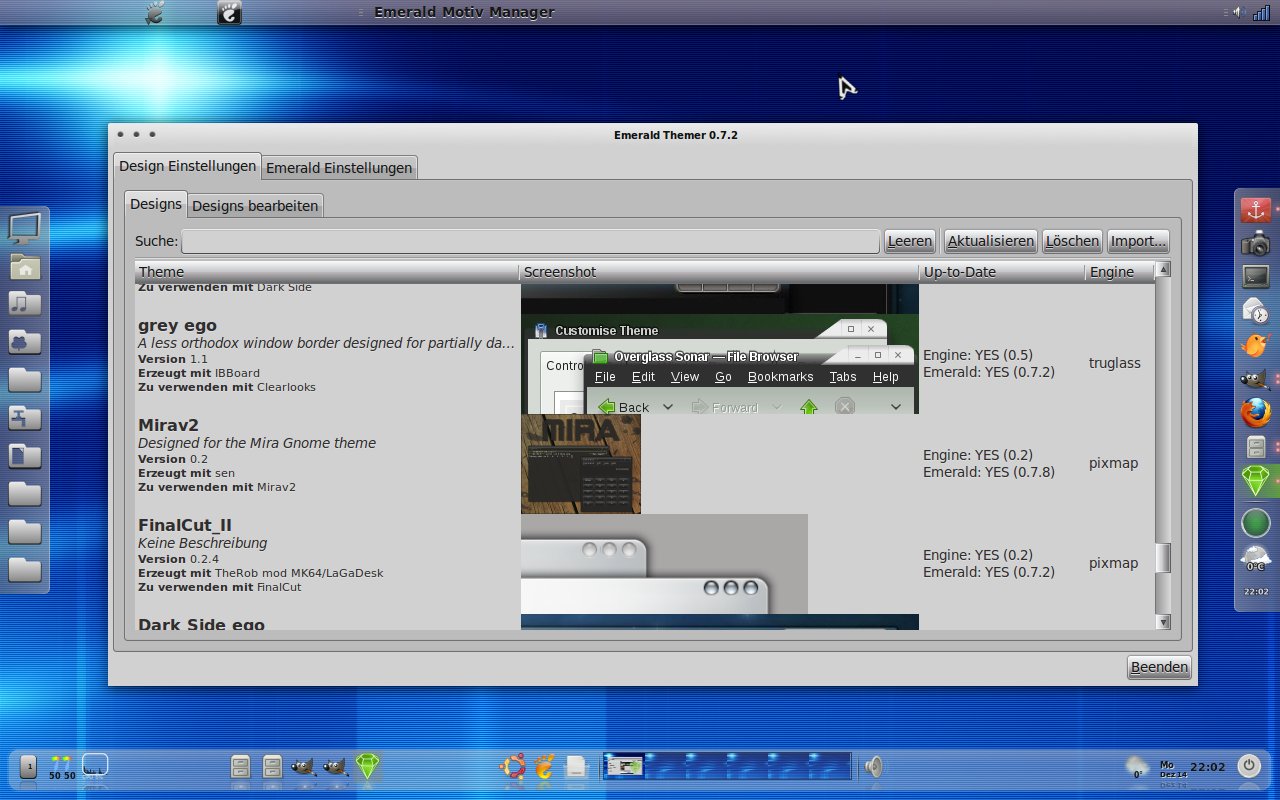
Task: Click the first GIMP entry in bottom taskbar
Action: tap(304, 767)
